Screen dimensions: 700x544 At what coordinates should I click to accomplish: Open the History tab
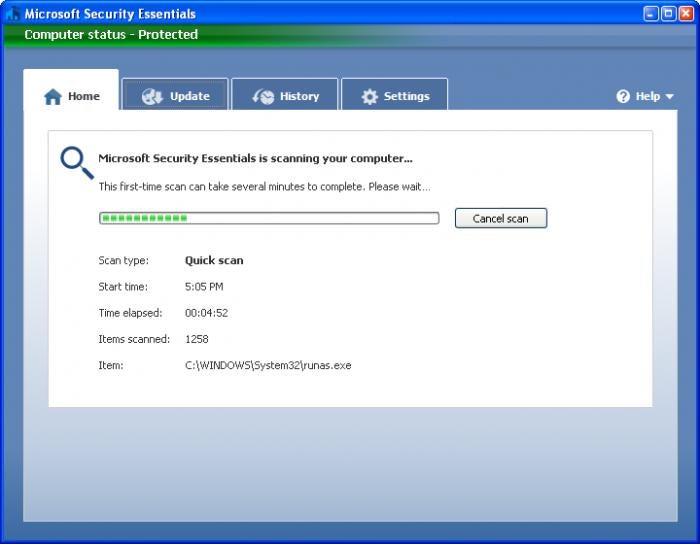tap(285, 94)
